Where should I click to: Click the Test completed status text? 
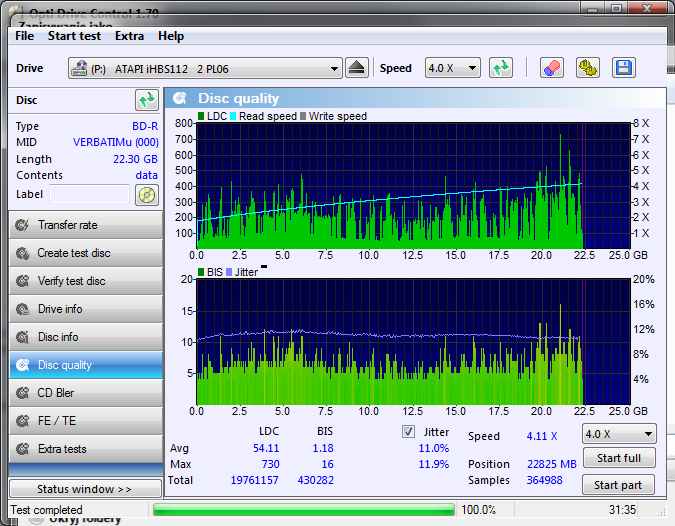click(46, 510)
